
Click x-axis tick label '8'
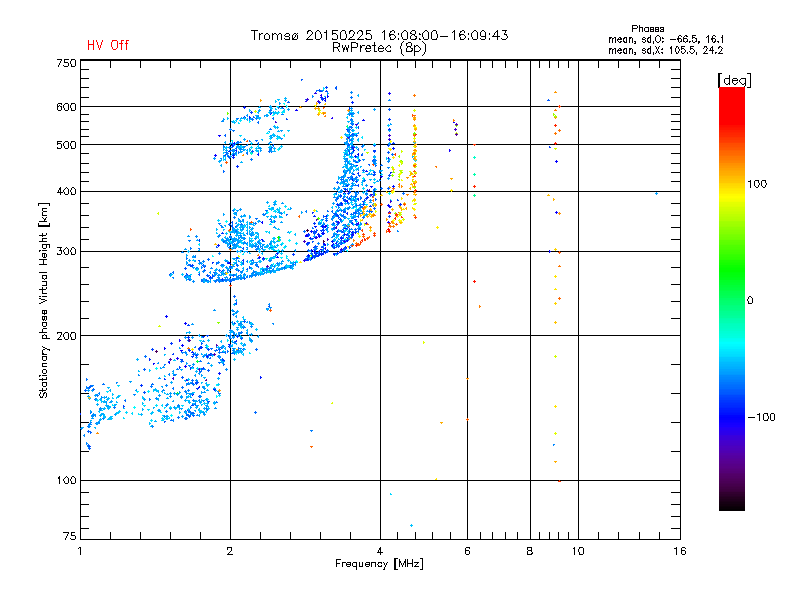point(530,551)
